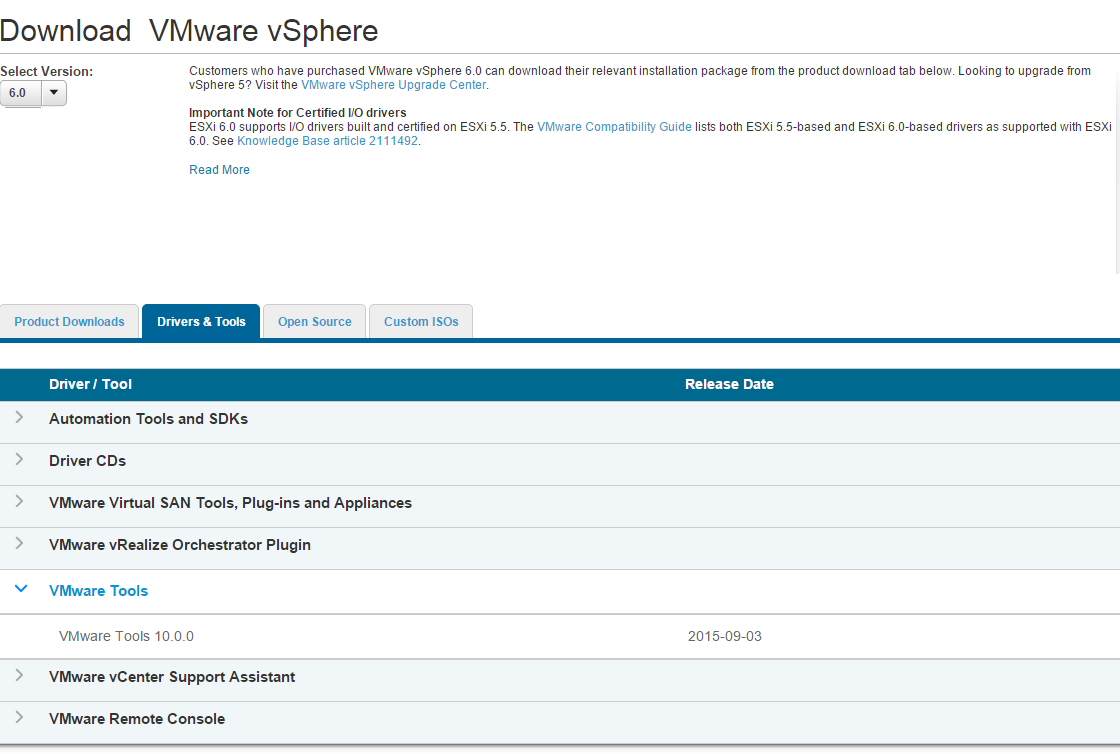Switch to the Custom ISOs tab
Viewport: 1120px width, 754px height.
pyautogui.click(x=421, y=322)
